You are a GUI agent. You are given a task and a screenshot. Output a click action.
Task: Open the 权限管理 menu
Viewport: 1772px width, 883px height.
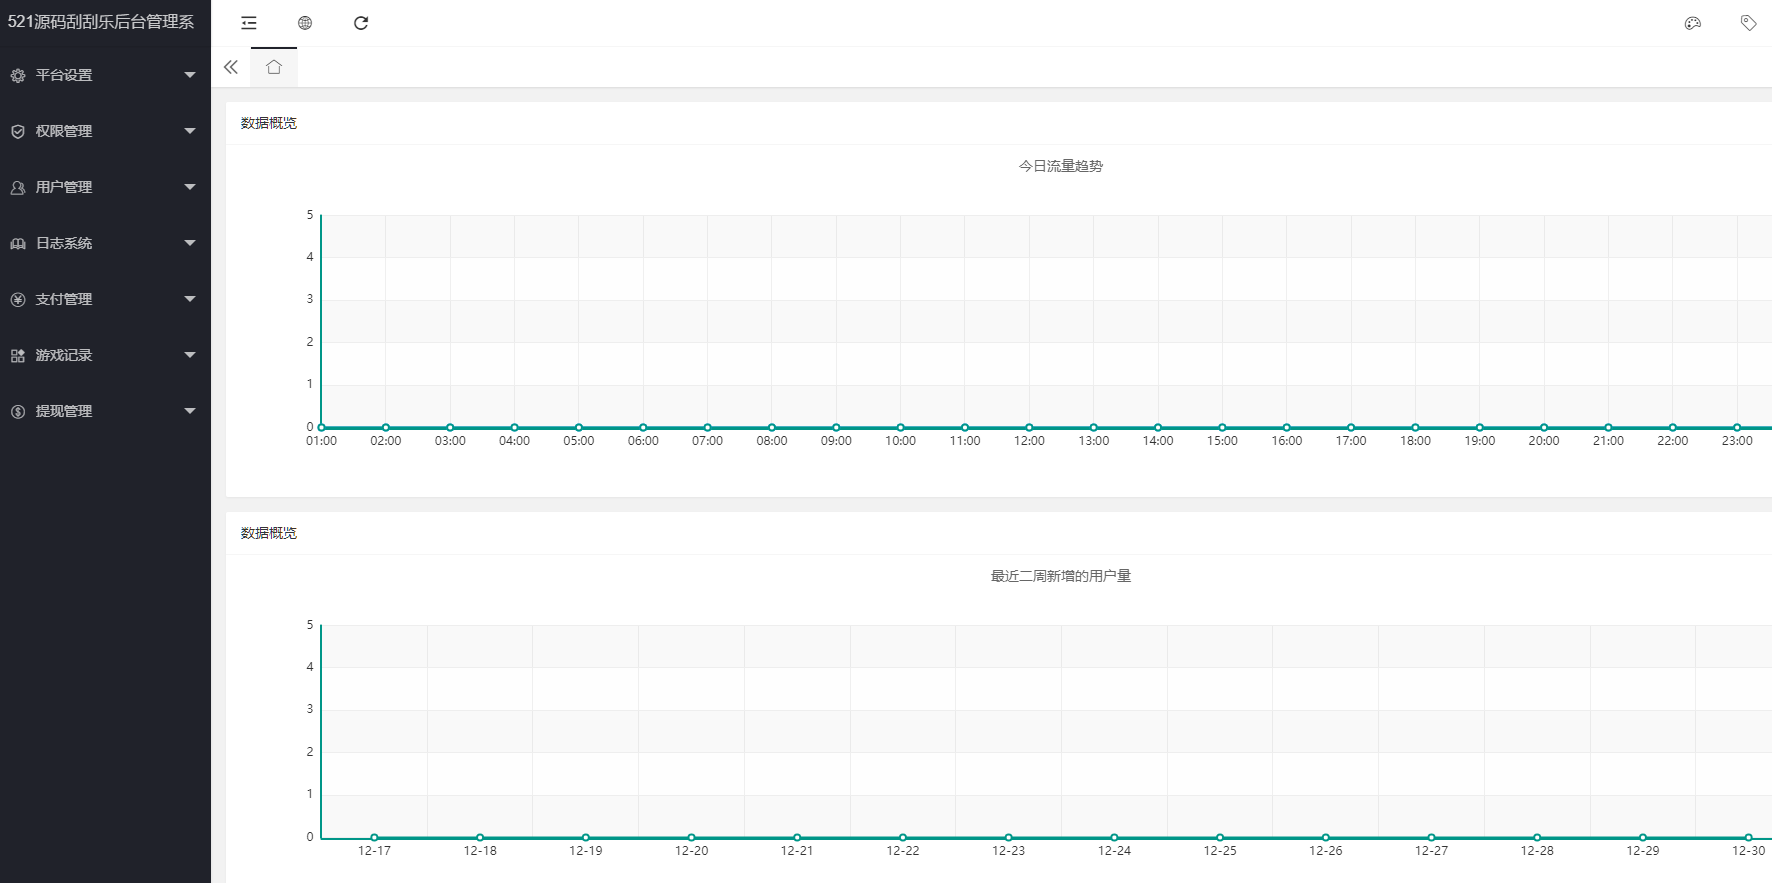(x=105, y=131)
